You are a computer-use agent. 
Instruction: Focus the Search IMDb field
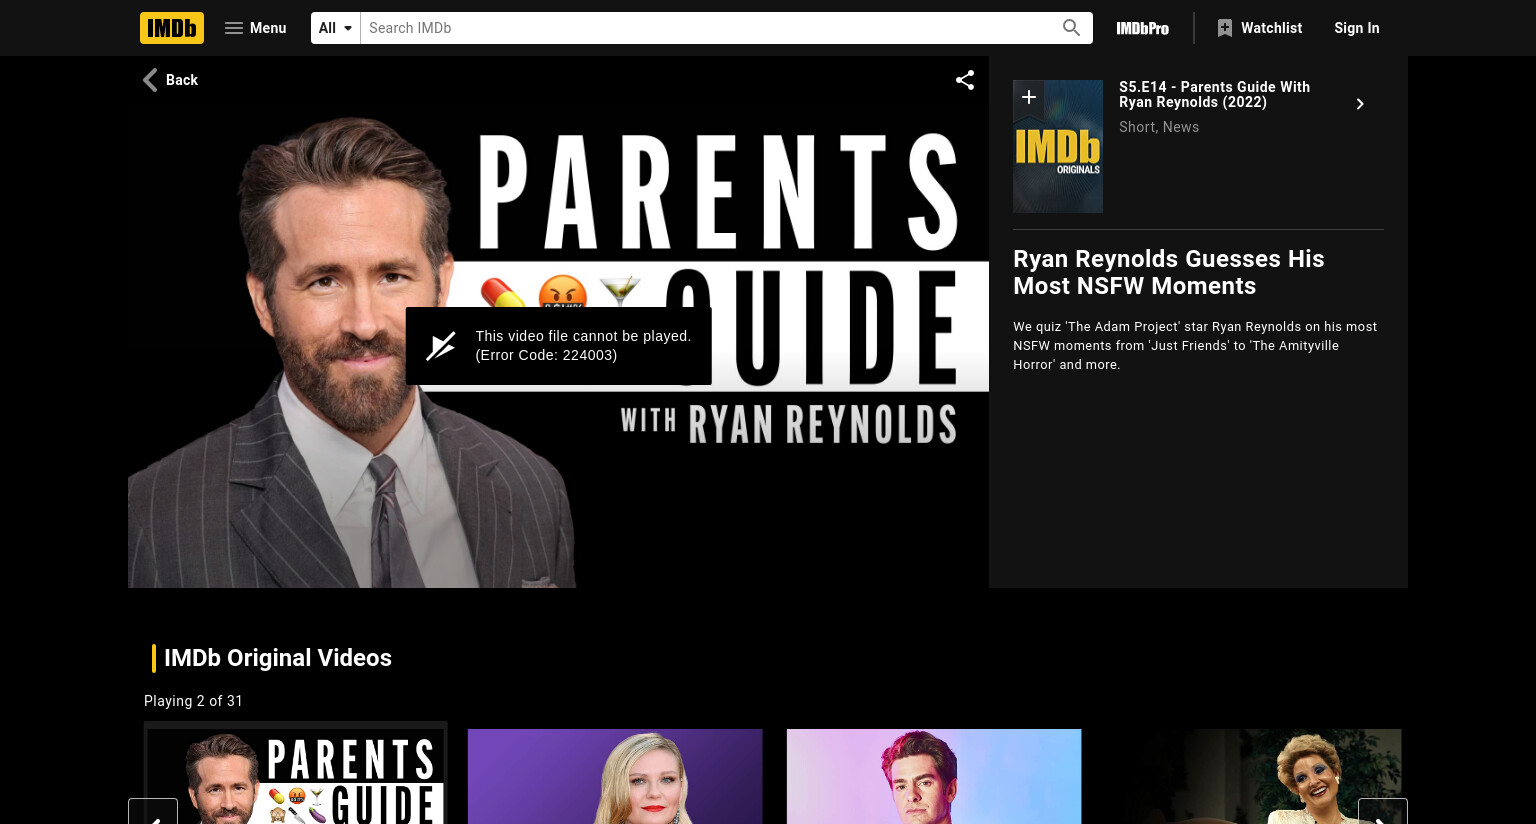(x=706, y=28)
